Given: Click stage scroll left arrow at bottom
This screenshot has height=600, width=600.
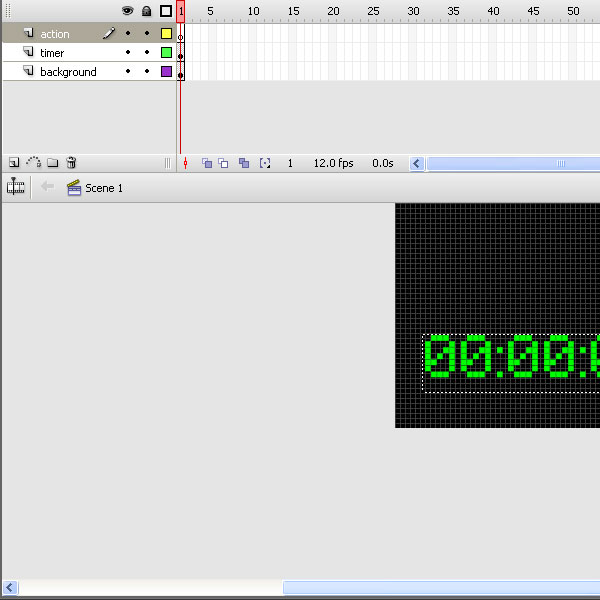Looking at the screenshot, I should click(10, 587).
